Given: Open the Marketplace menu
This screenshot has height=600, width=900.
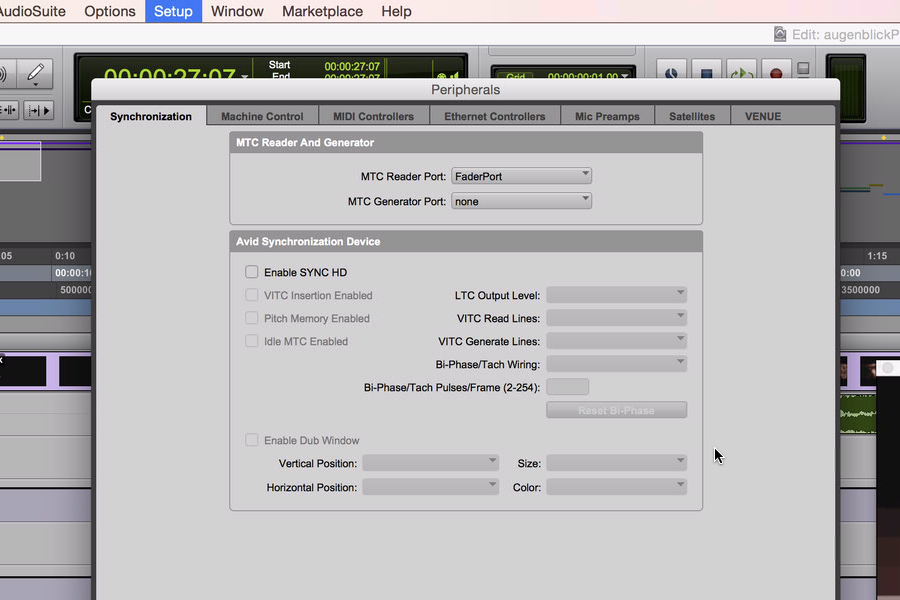Looking at the screenshot, I should click(322, 11).
